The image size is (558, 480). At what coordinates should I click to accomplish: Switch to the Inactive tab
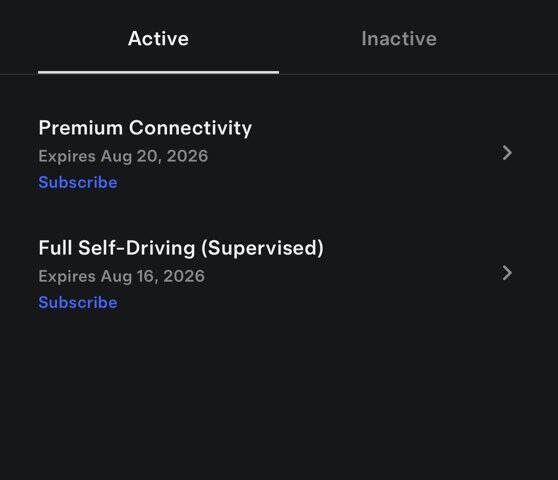[399, 38]
